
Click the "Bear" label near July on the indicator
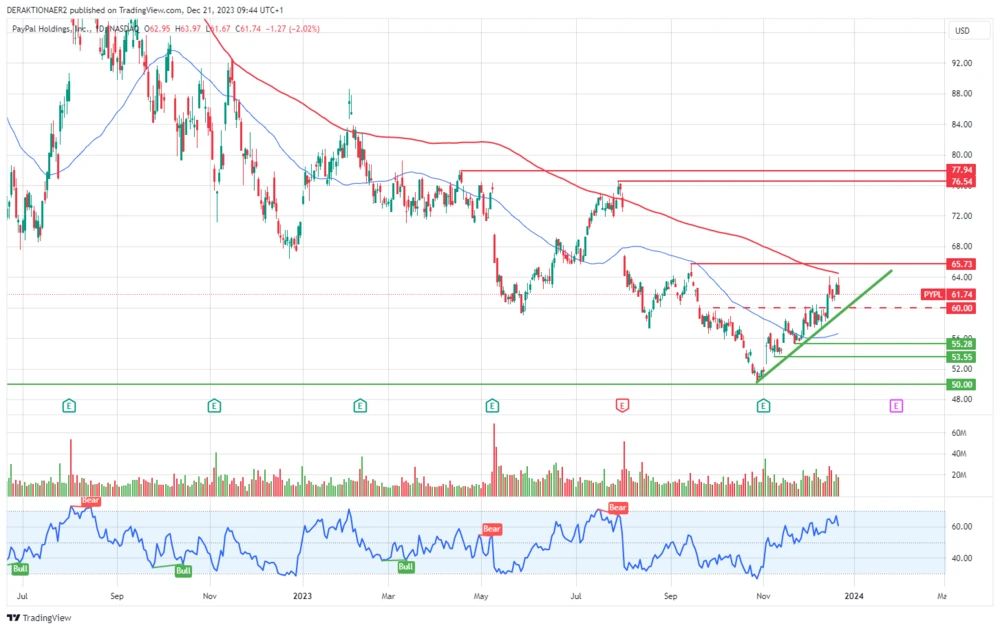click(x=617, y=507)
